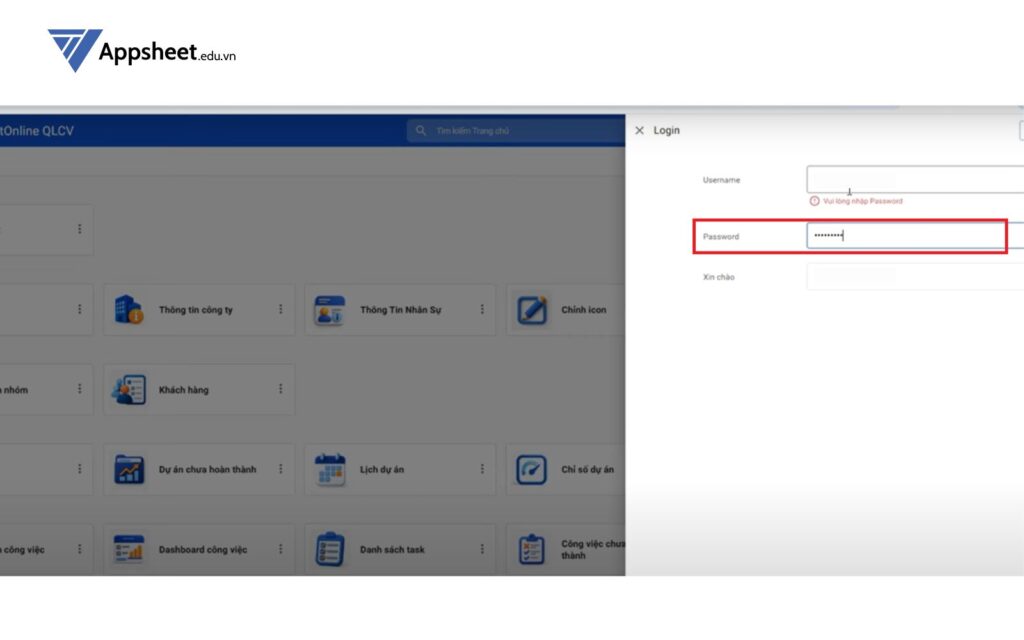This screenshot has width=1024, height=640.
Task: Click the Appsheet.edu.vn logo
Action: tap(142, 50)
